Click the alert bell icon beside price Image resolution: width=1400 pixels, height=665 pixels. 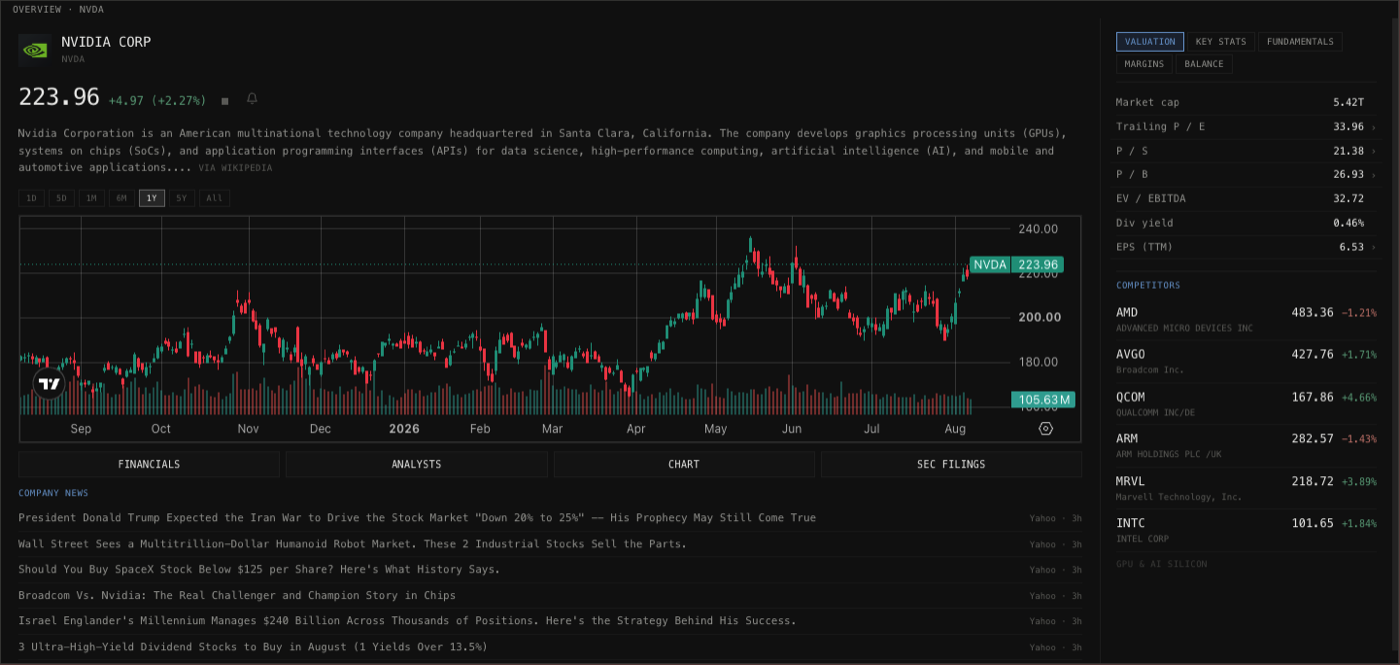click(252, 99)
